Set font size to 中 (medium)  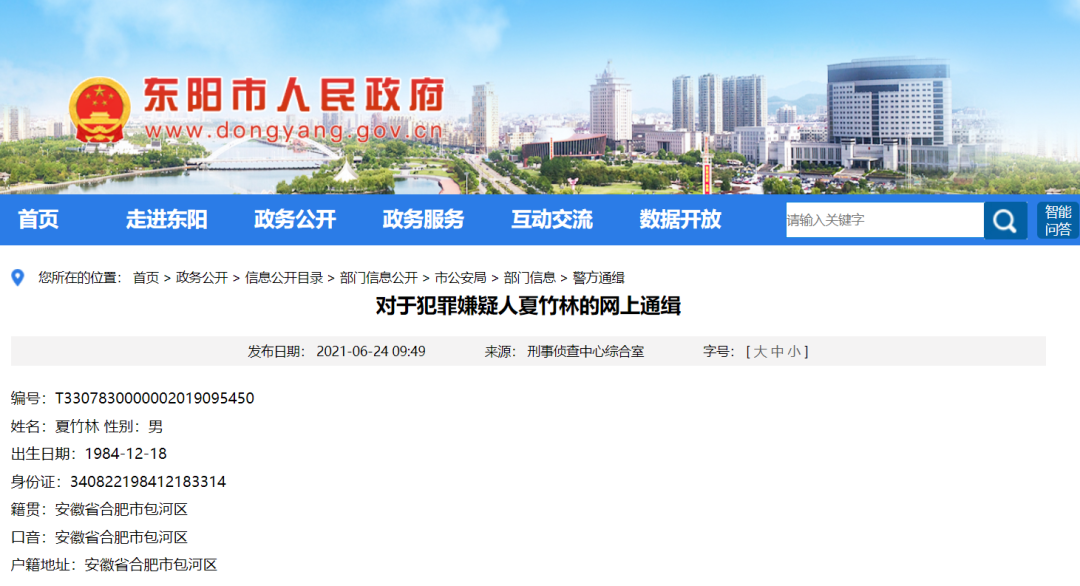tap(777, 351)
